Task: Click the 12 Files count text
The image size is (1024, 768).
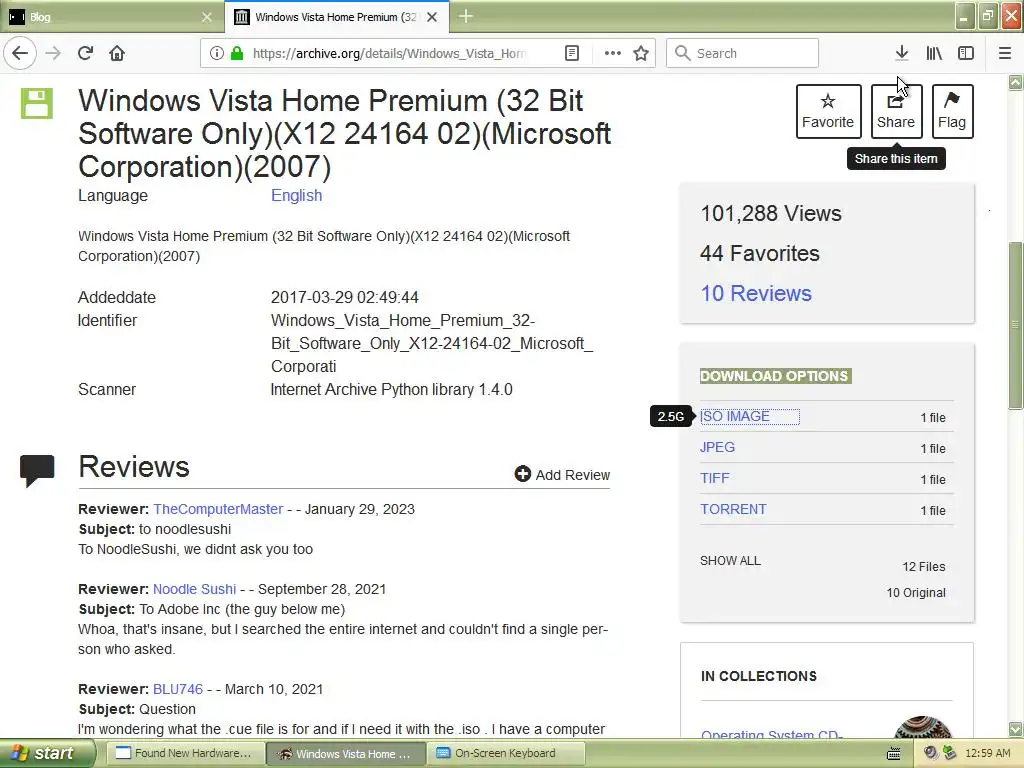Action: [x=923, y=567]
